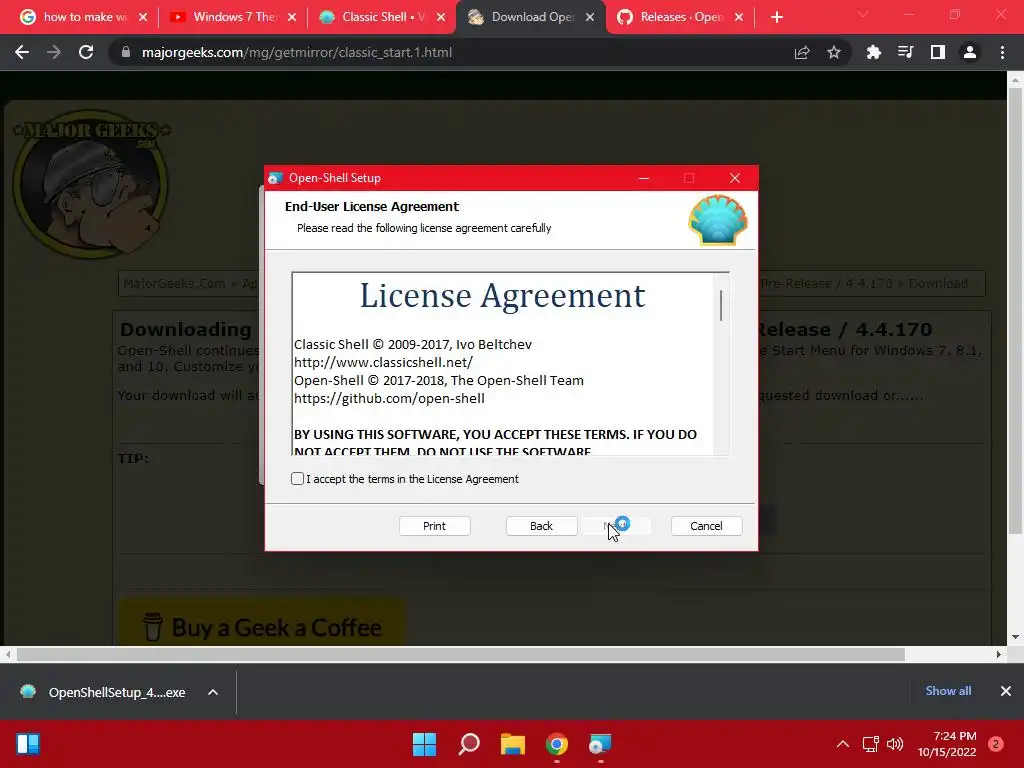Close the Classic Shell tab

pyautogui.click(x=441, y=17)
